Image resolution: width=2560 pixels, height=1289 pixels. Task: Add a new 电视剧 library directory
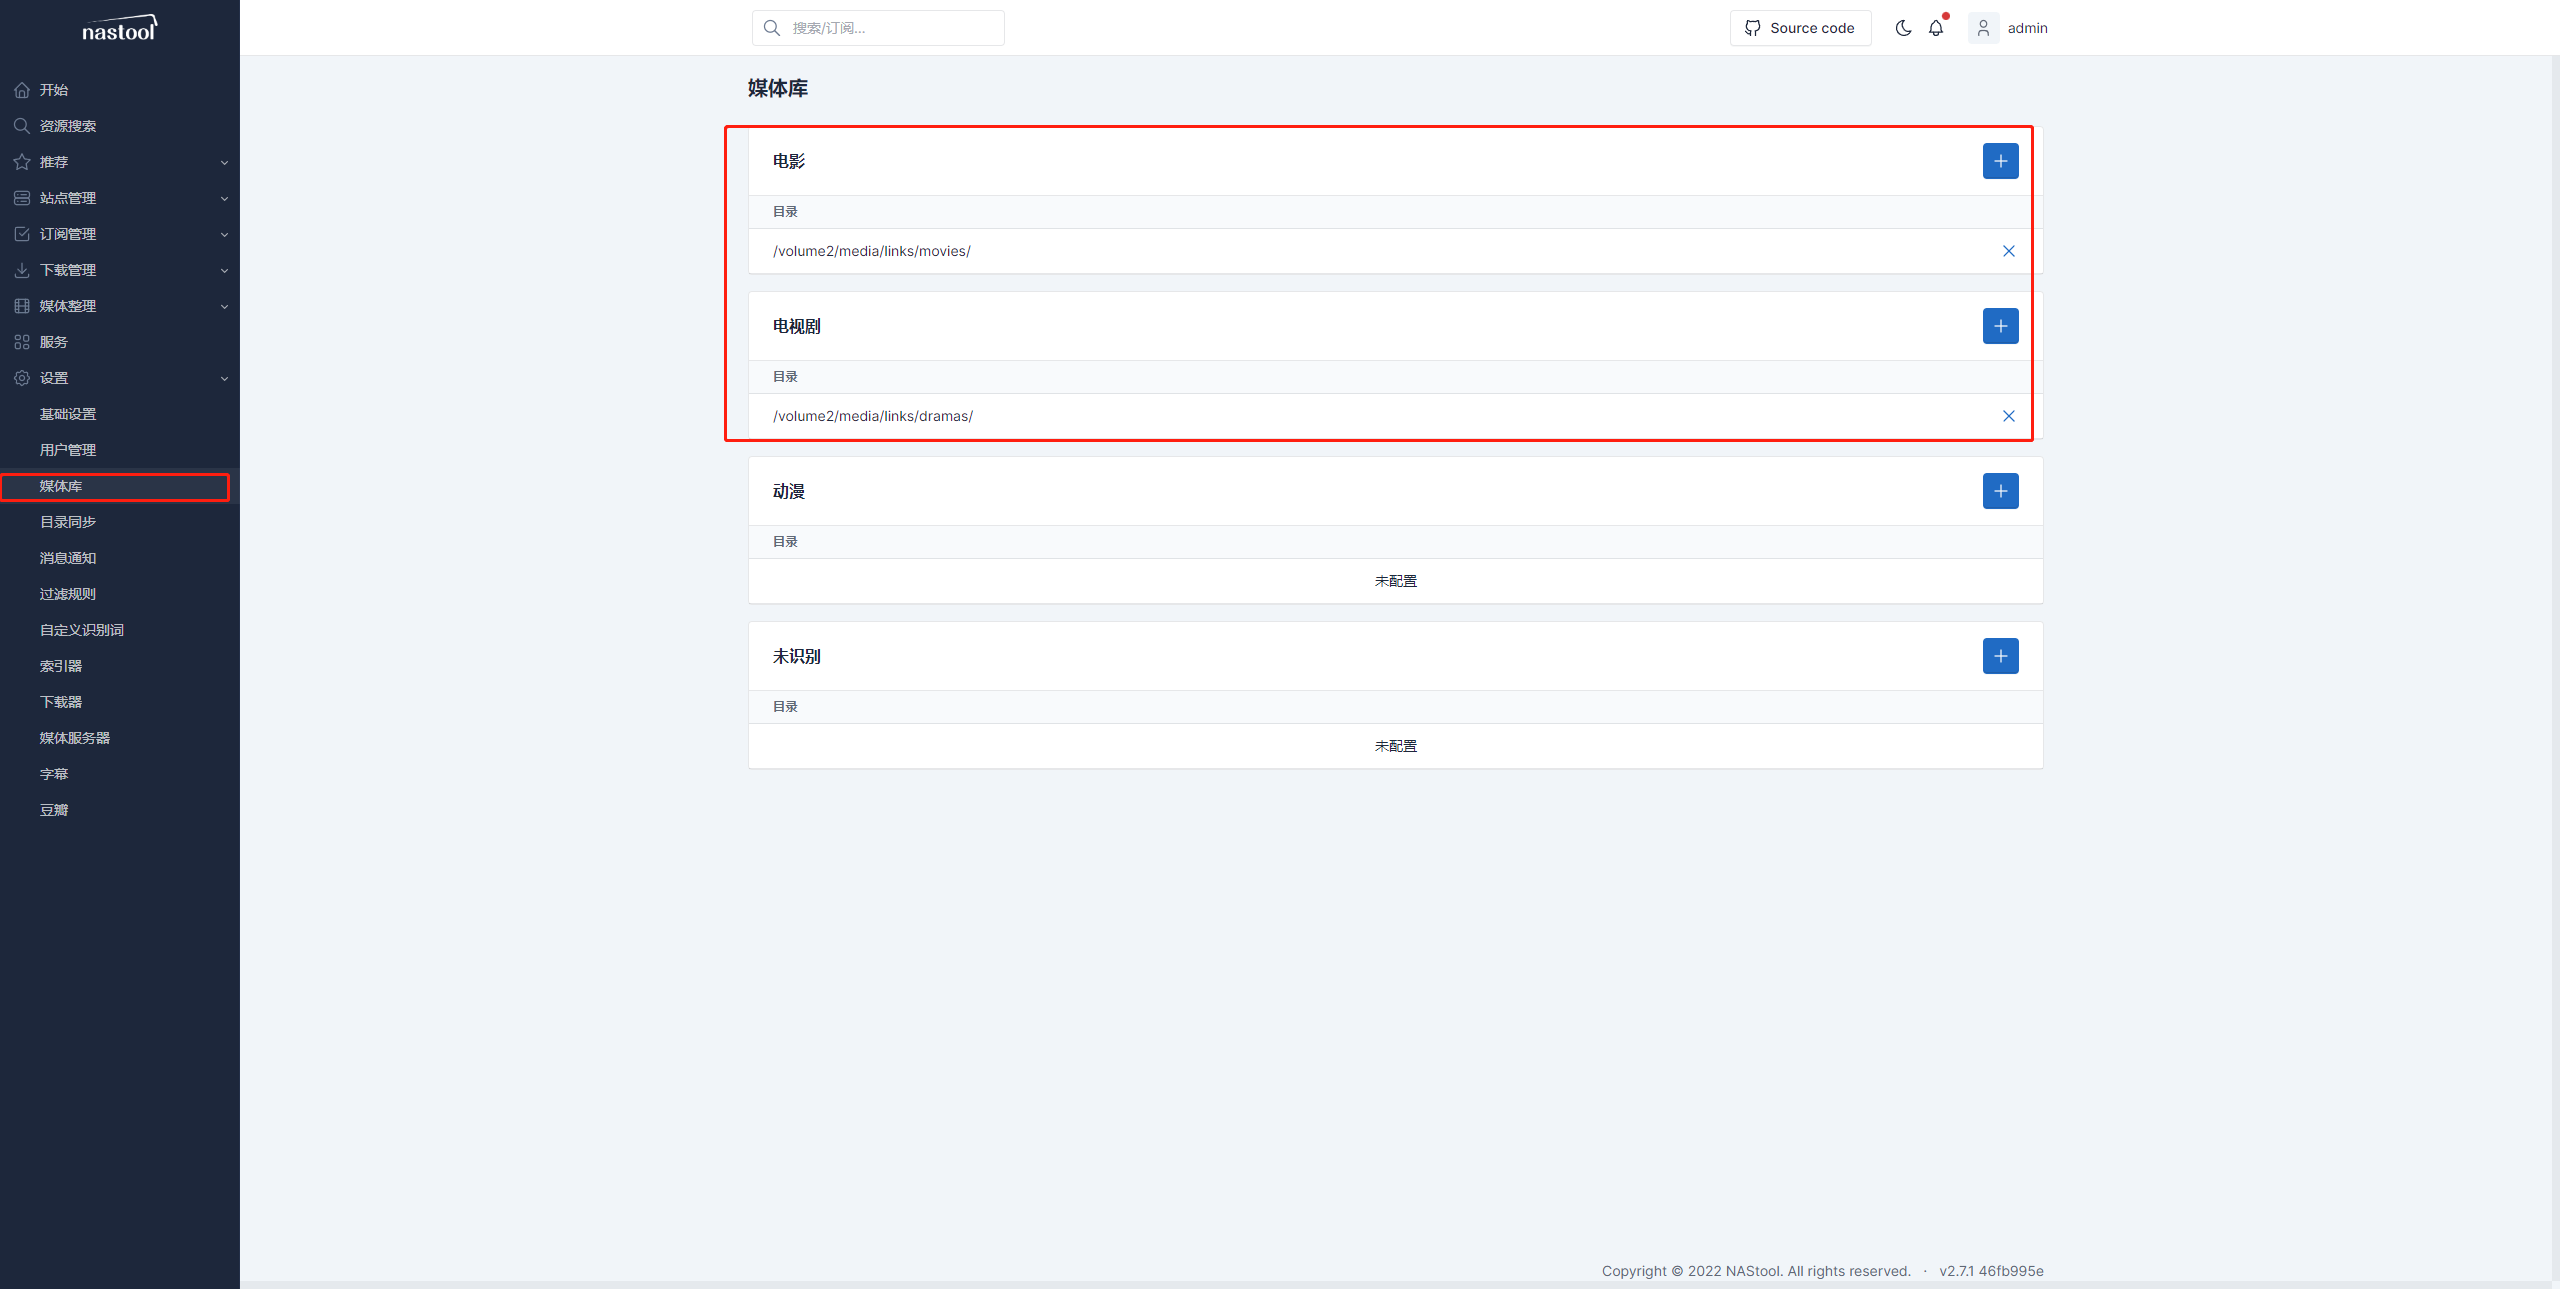click(x=2000, y=326)
